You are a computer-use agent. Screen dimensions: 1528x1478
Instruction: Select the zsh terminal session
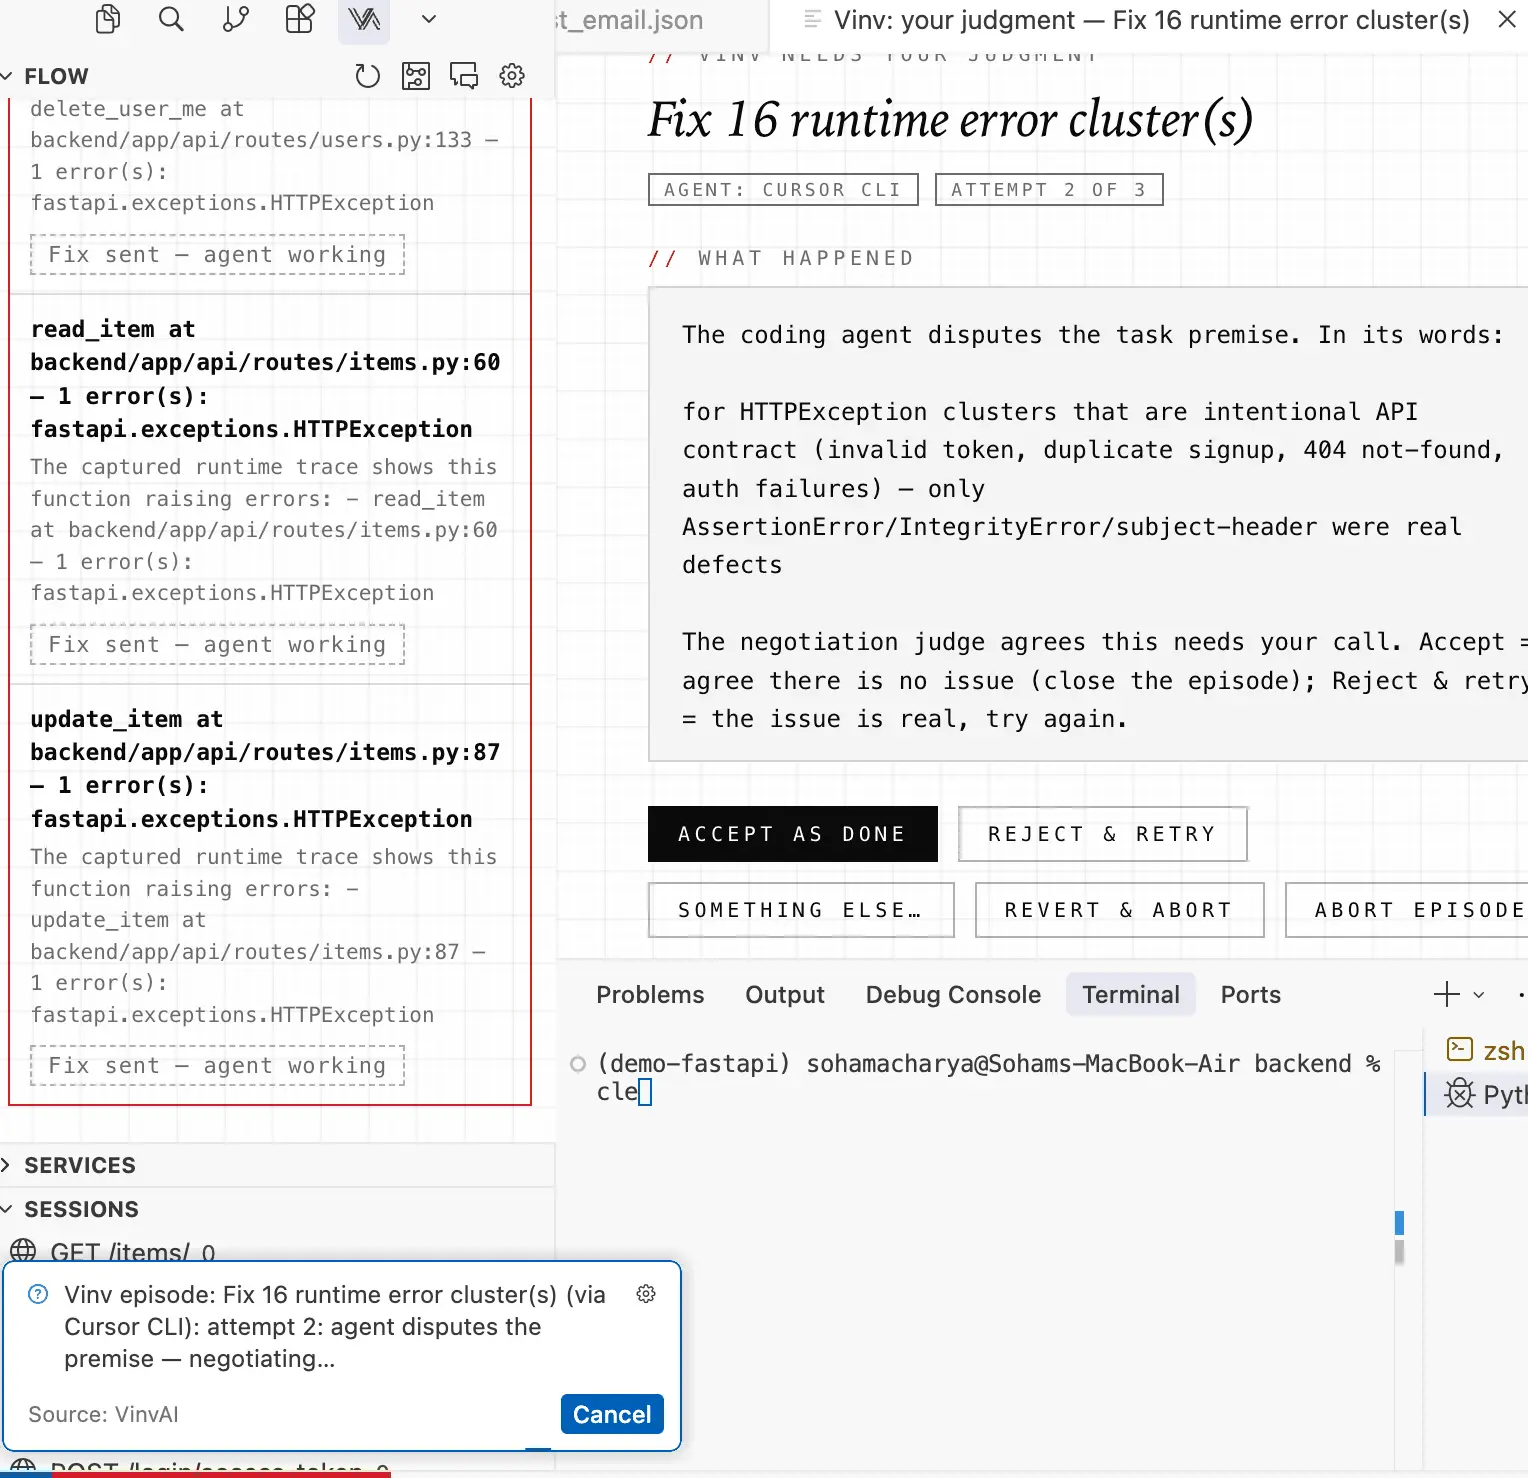1486,1050
